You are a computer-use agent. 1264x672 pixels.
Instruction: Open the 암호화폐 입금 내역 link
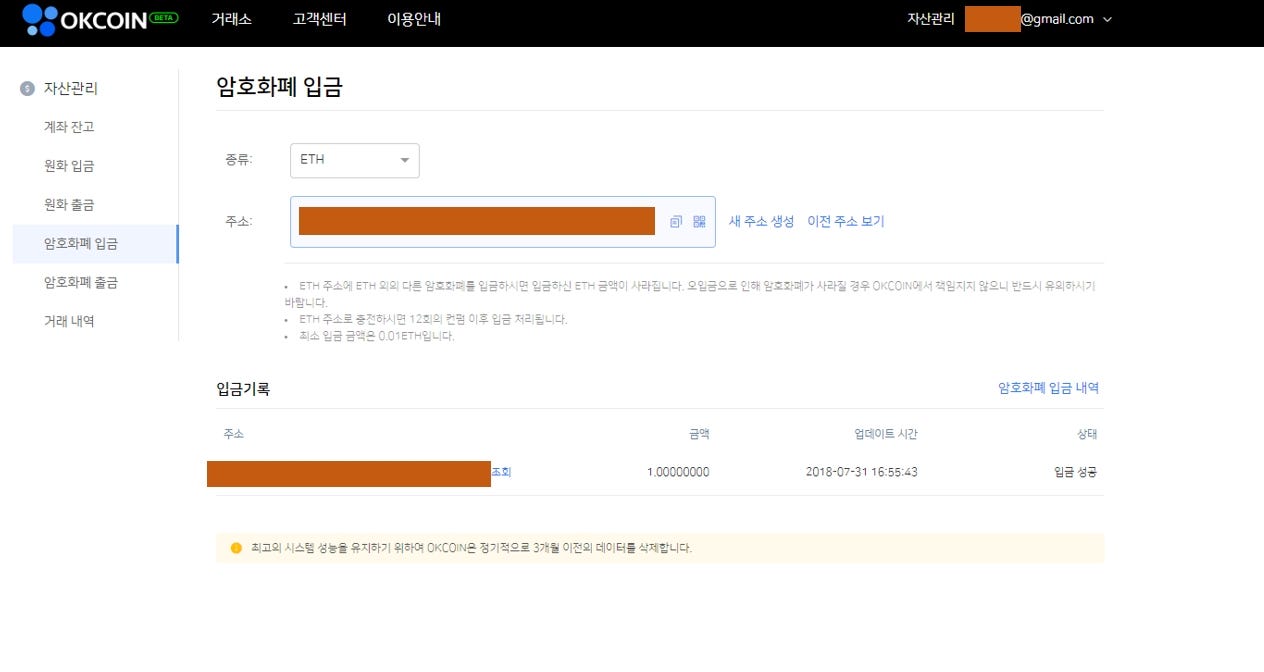pos(1049,388)
